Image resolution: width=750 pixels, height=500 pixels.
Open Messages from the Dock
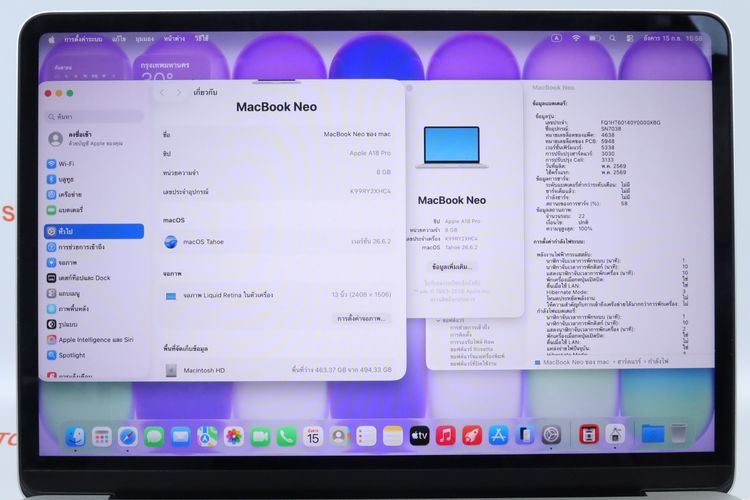point(154,436)
